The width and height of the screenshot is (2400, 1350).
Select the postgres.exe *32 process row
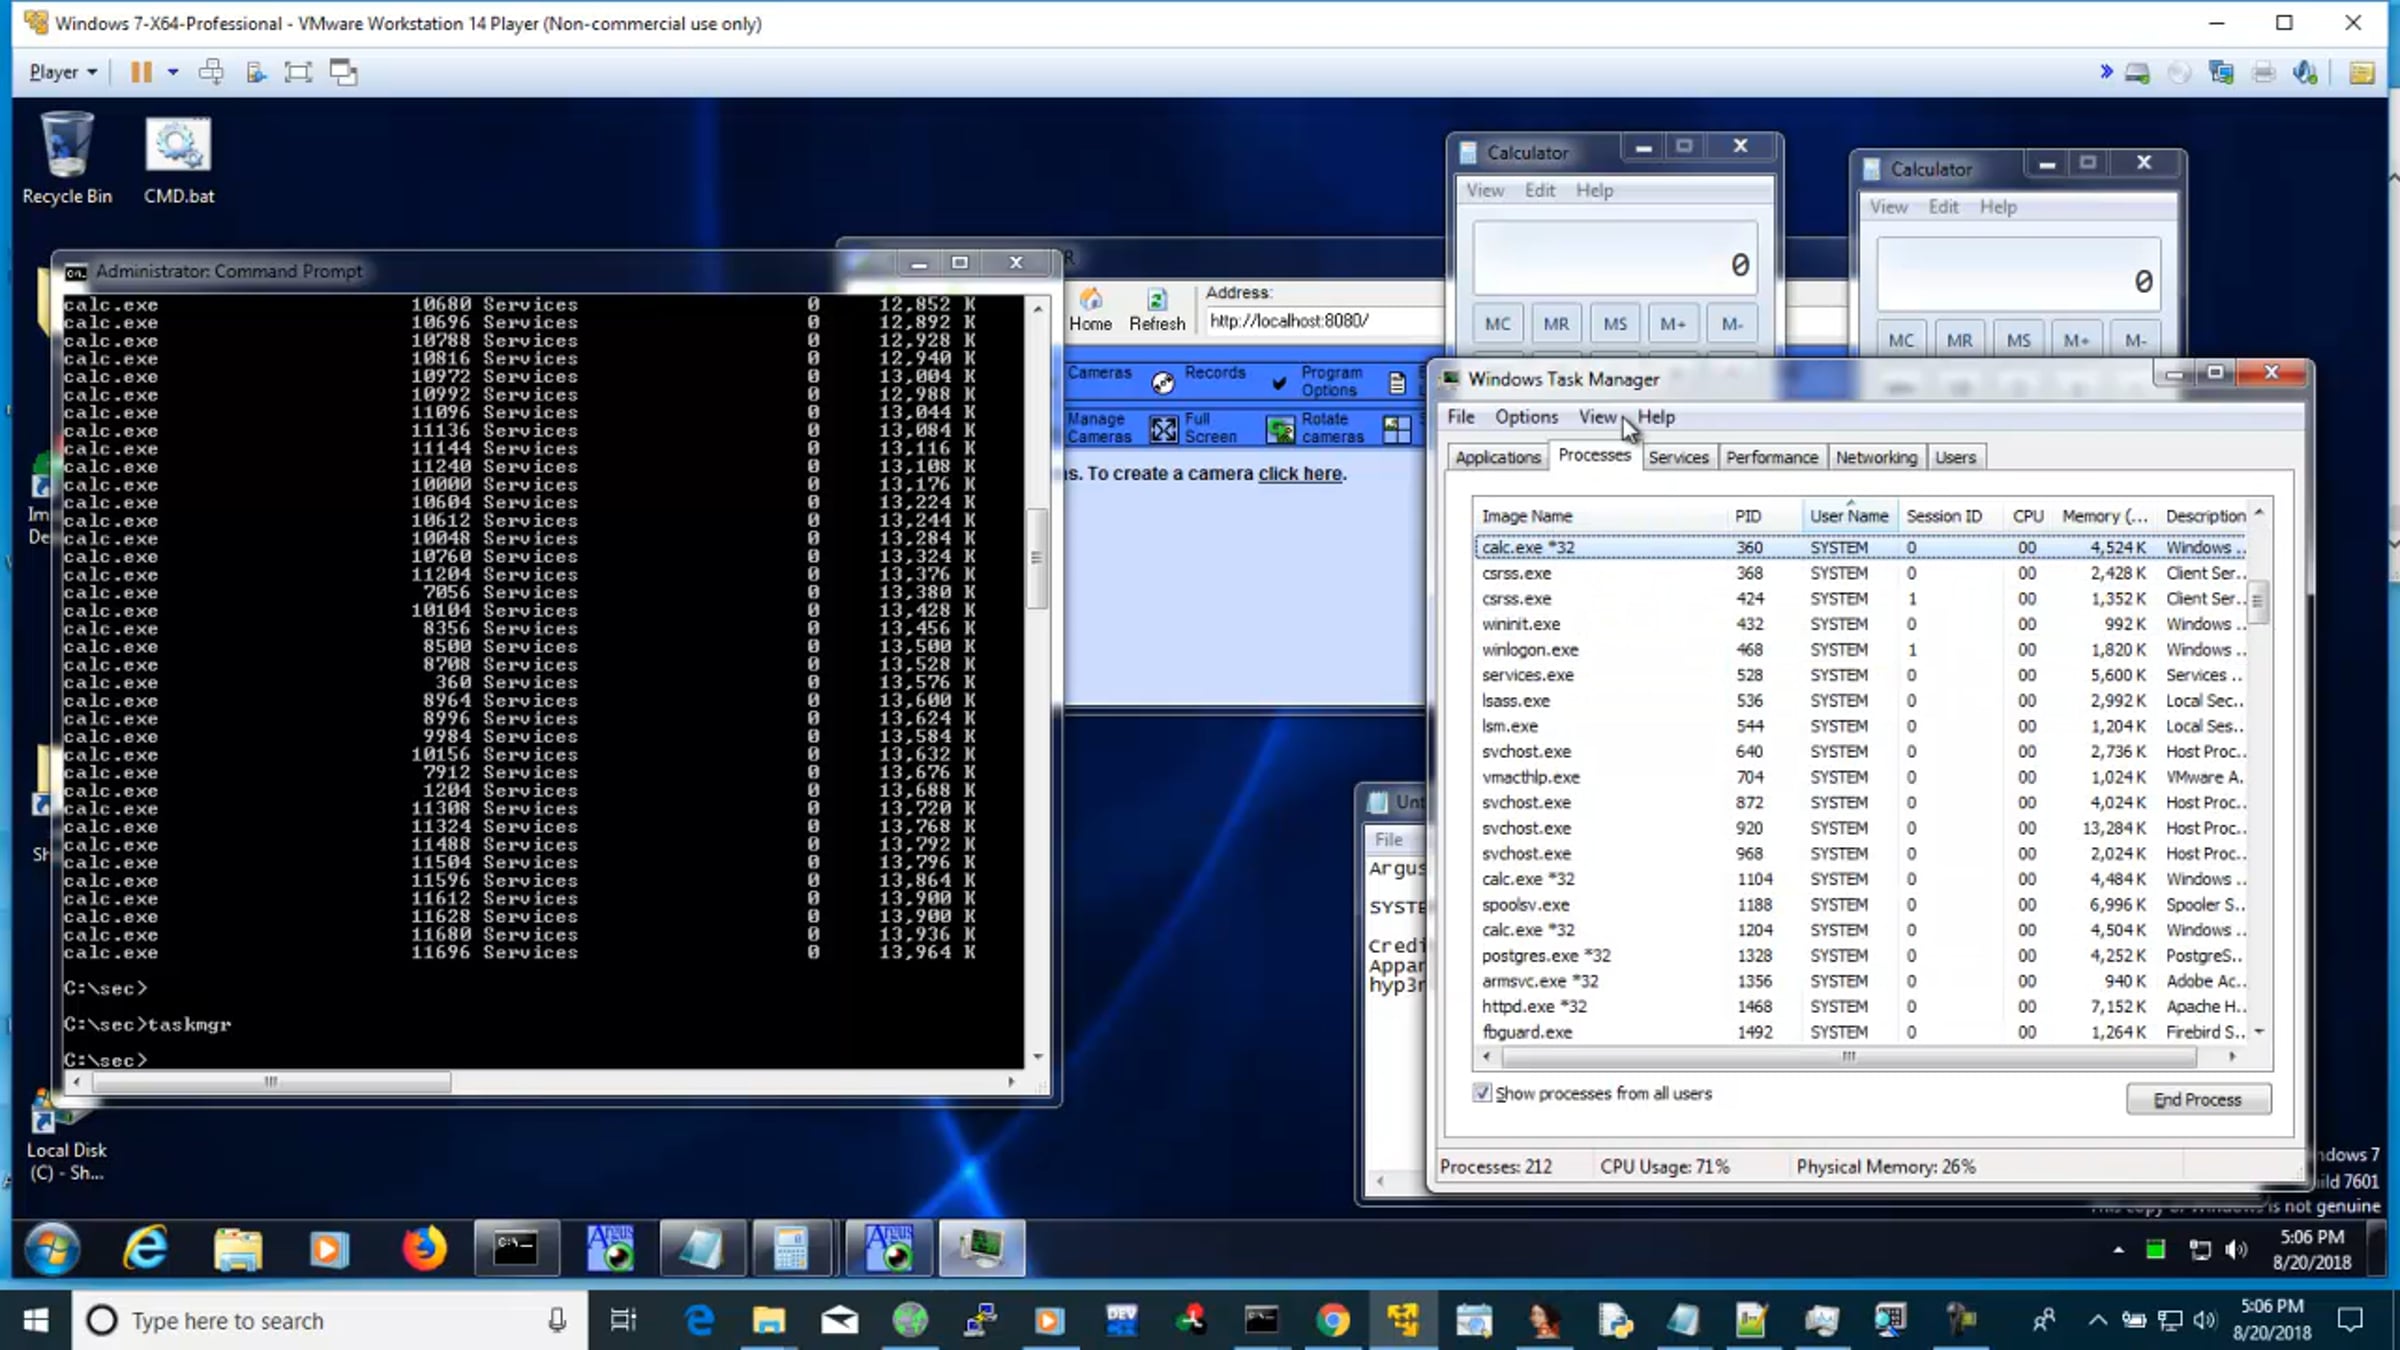click(1860, 955)
